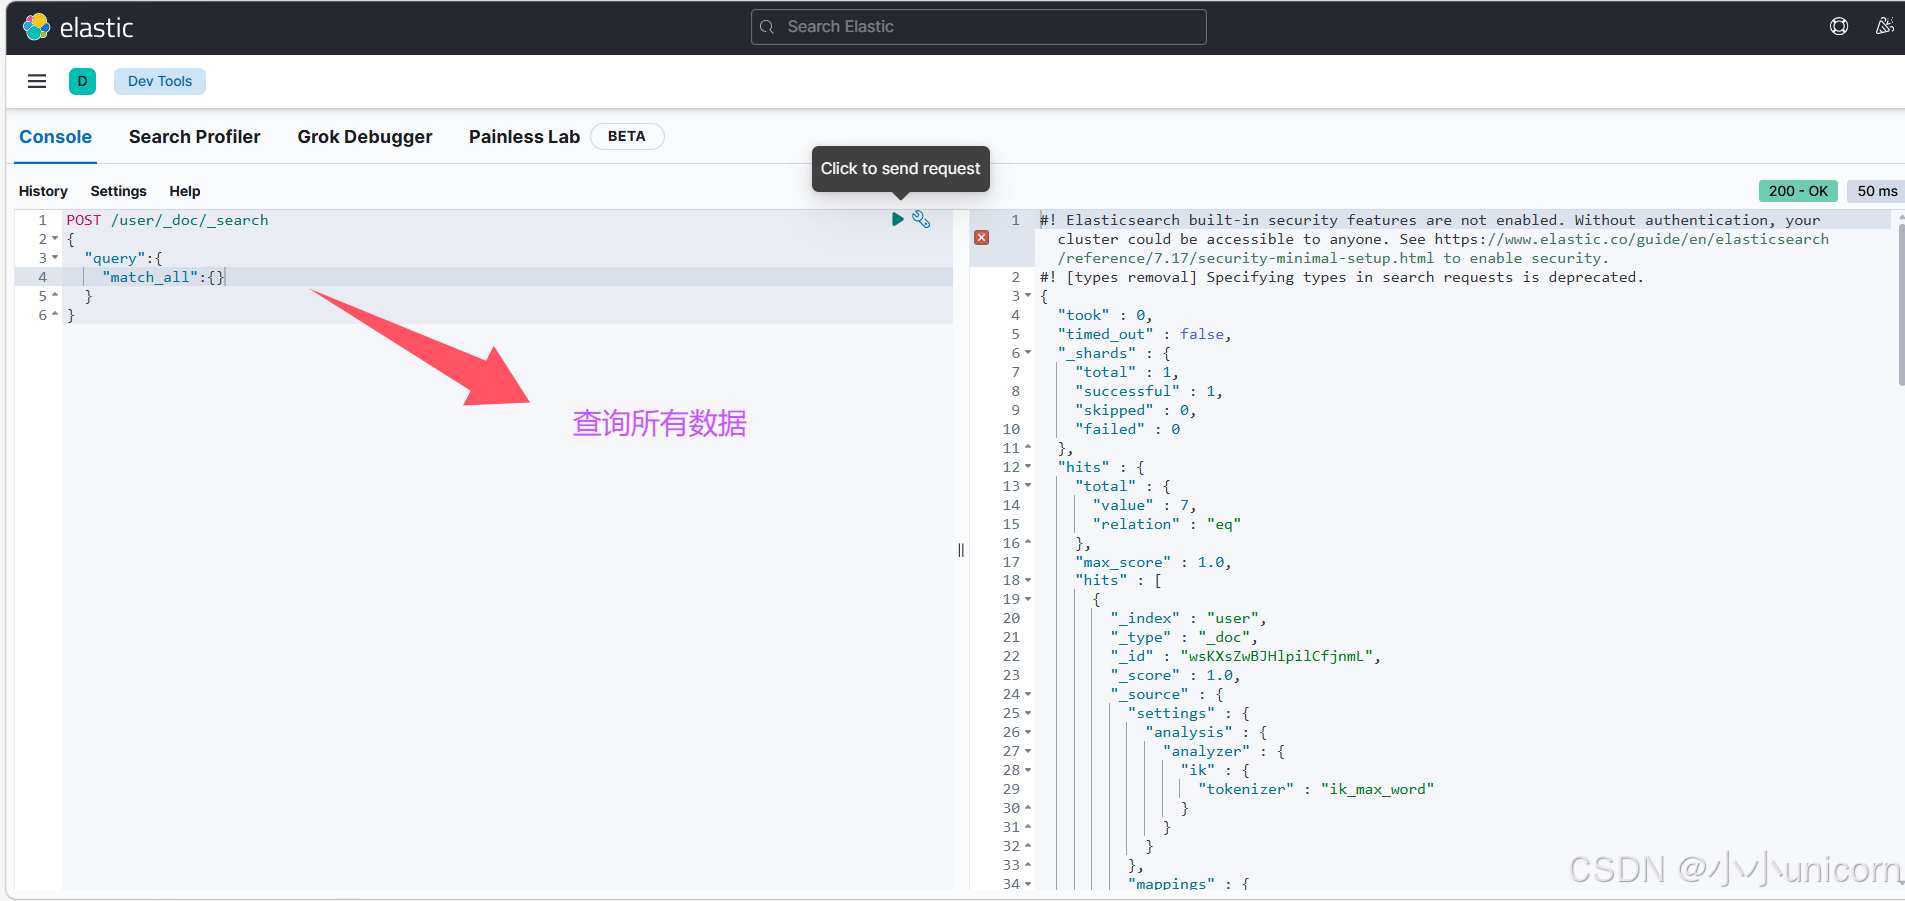Viewport: 1905px width, 901px height.
Task: Send the request with the play icon
Action: (897, 219)
